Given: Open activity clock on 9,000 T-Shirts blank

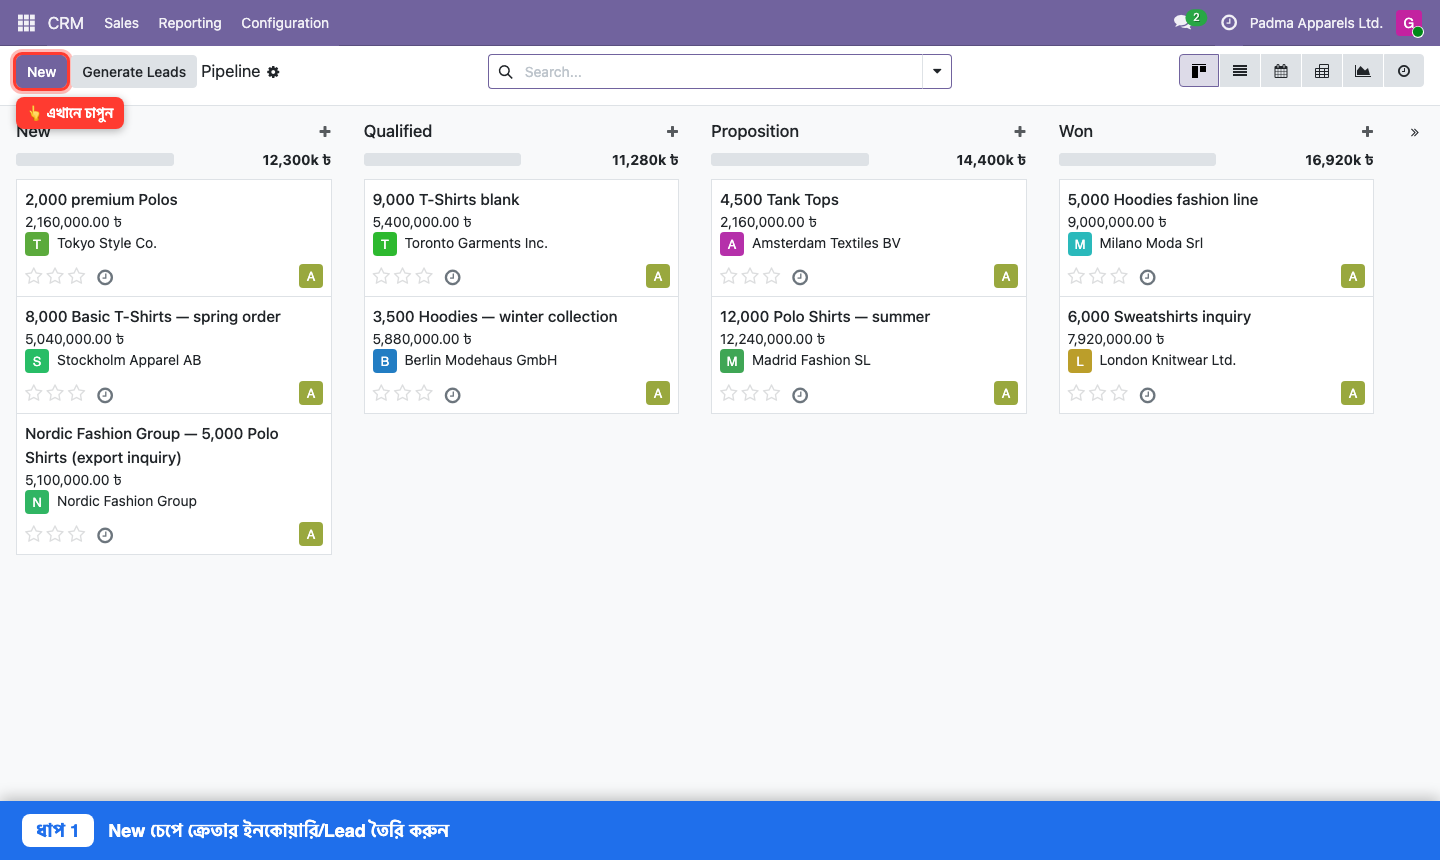Looking at the screenshot, I should click(452, 277).
